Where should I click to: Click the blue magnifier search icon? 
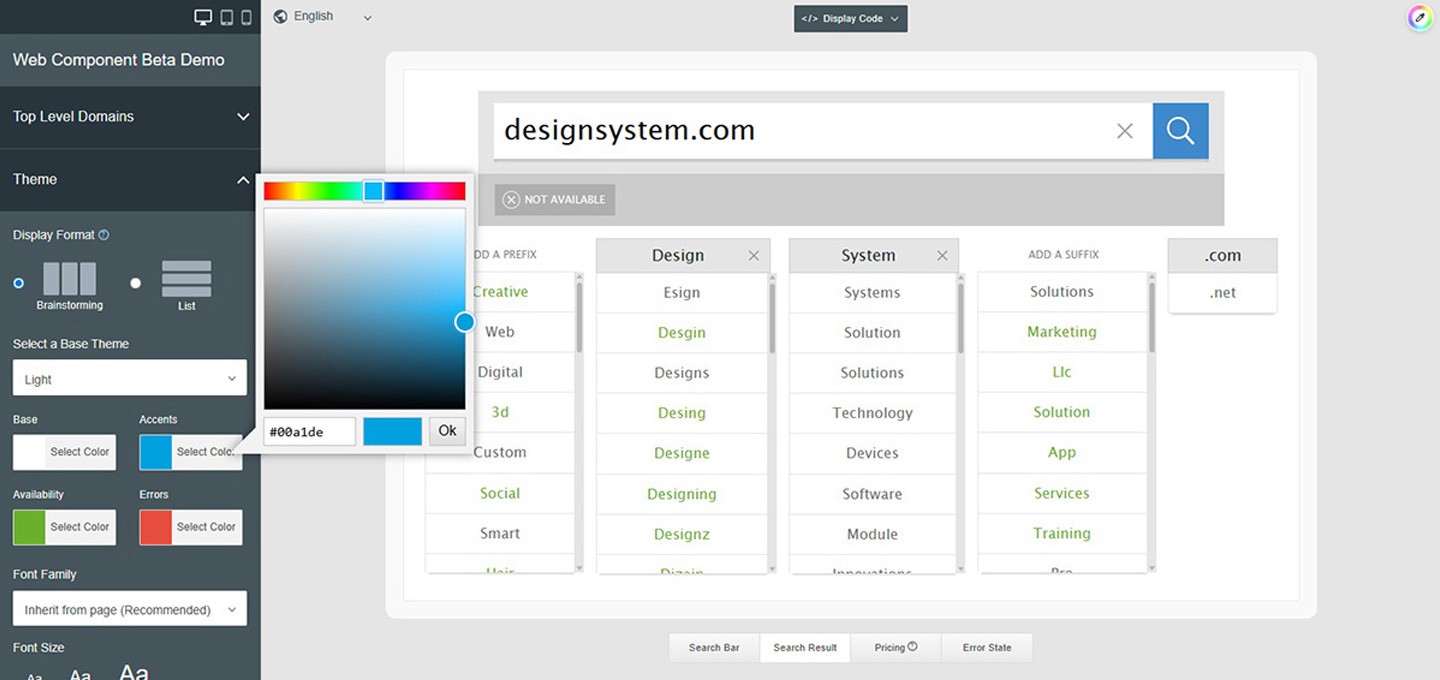1180,130
